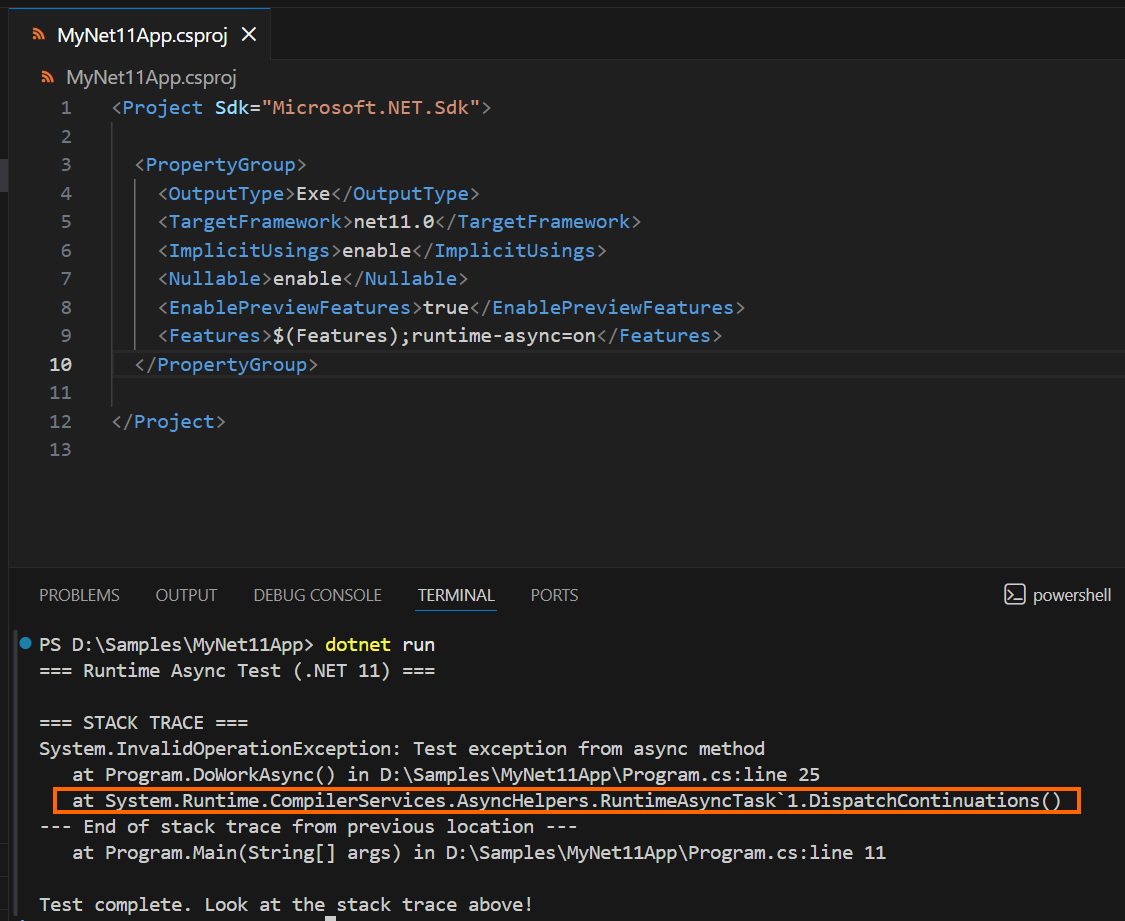The width and height of the screenshot is (1125, 921).
Task: Click the feed icon in the MyNet11App.csproj tab
Action: coord(40,34)
